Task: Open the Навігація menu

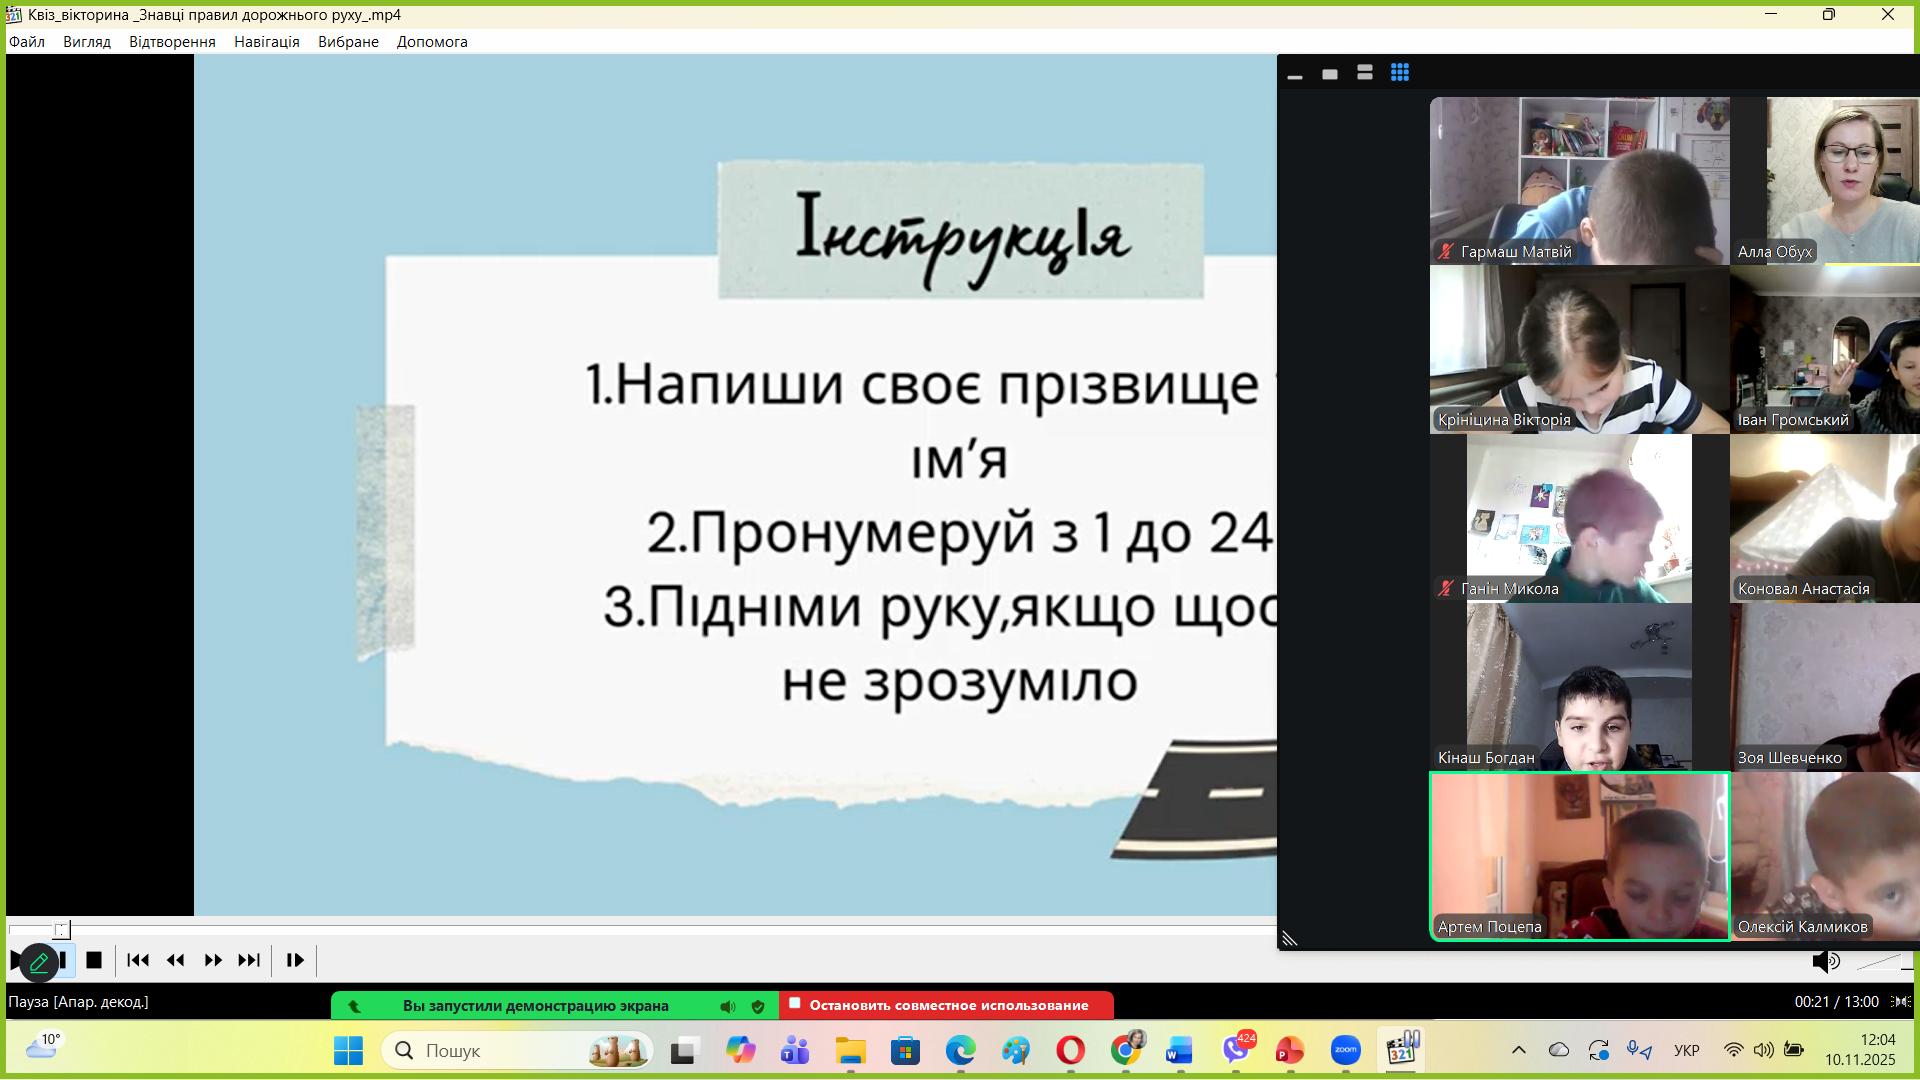Action: pos(266,42)
